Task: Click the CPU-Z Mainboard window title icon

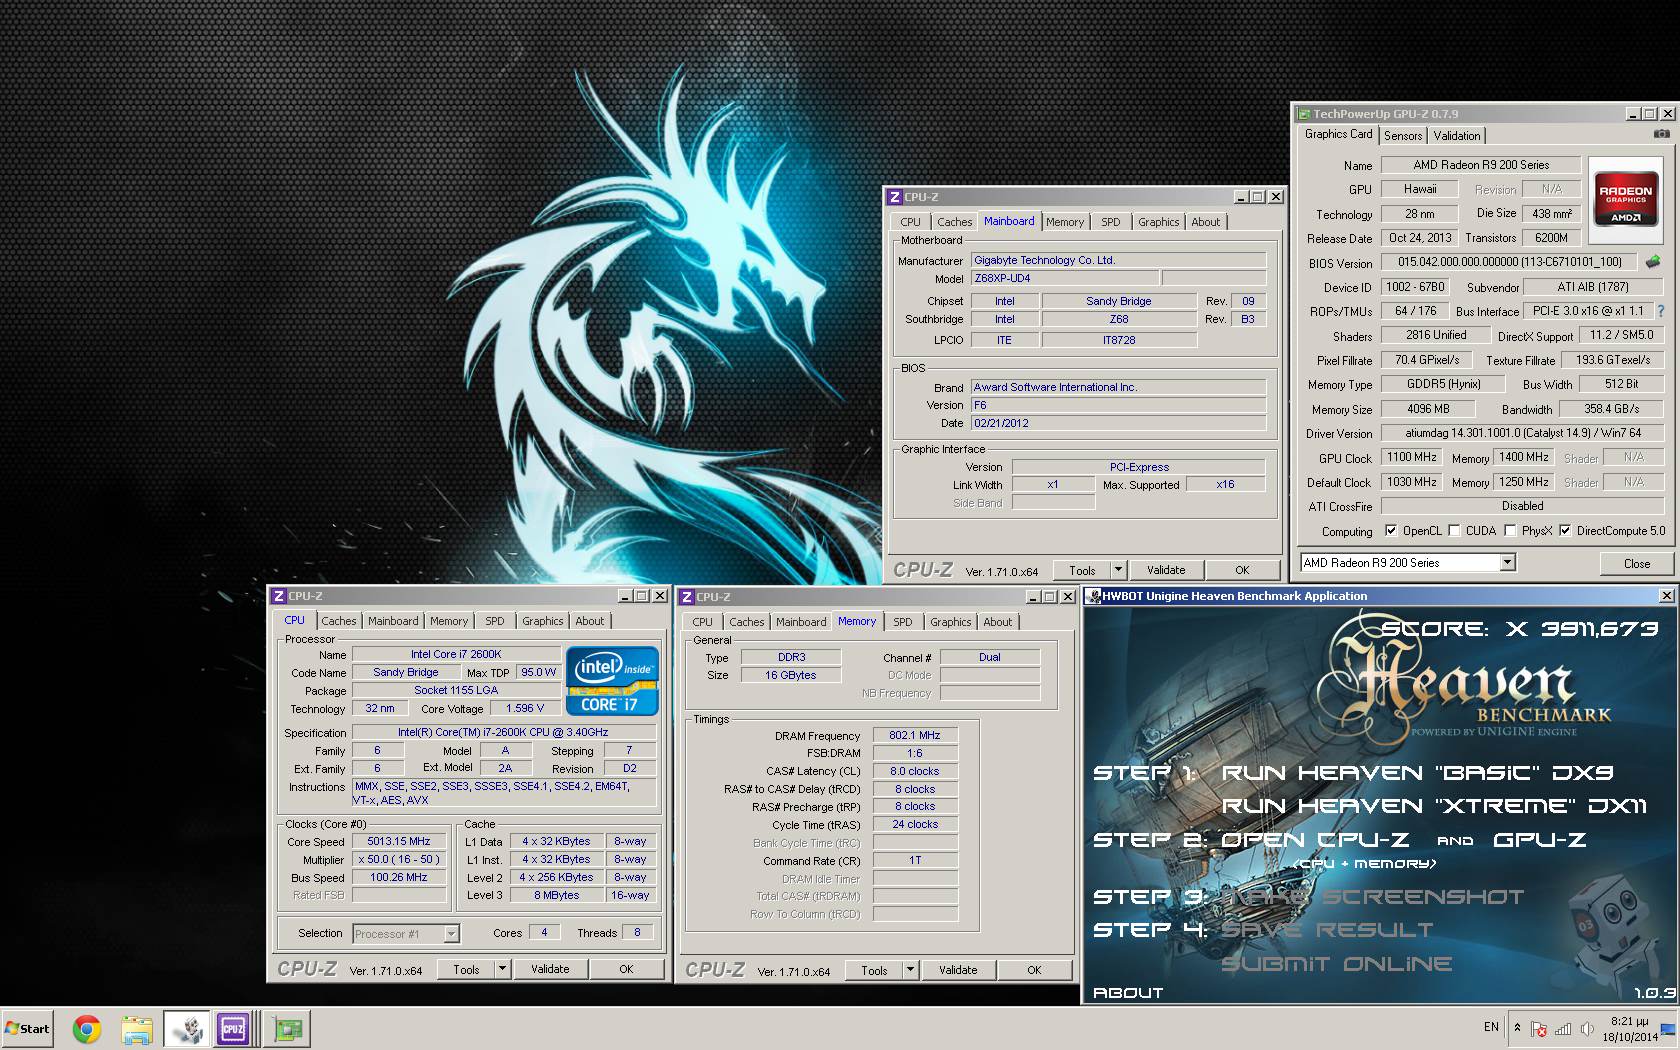Action: [895, 197]
